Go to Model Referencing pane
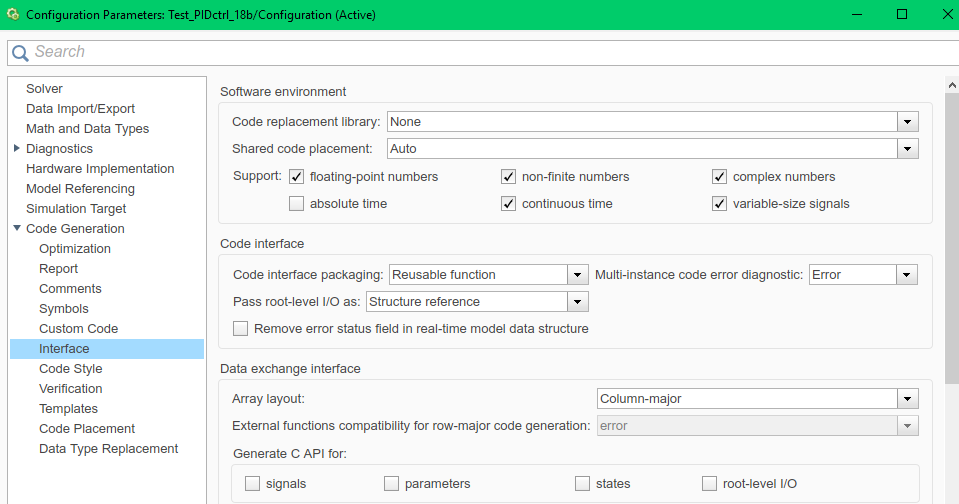Image resolution: width=959 pixels, height=504 pixels. (80, 189)
